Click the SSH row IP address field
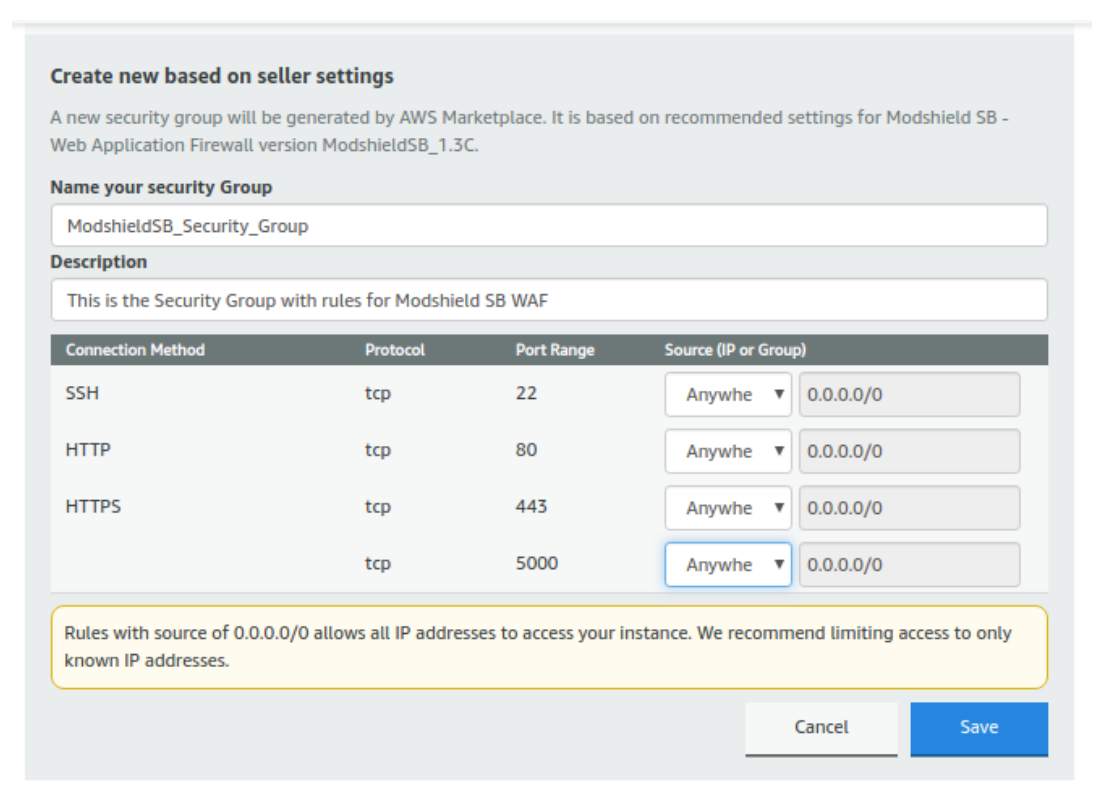The height and width of the screenshot is (798, 1100). (909, 395)
